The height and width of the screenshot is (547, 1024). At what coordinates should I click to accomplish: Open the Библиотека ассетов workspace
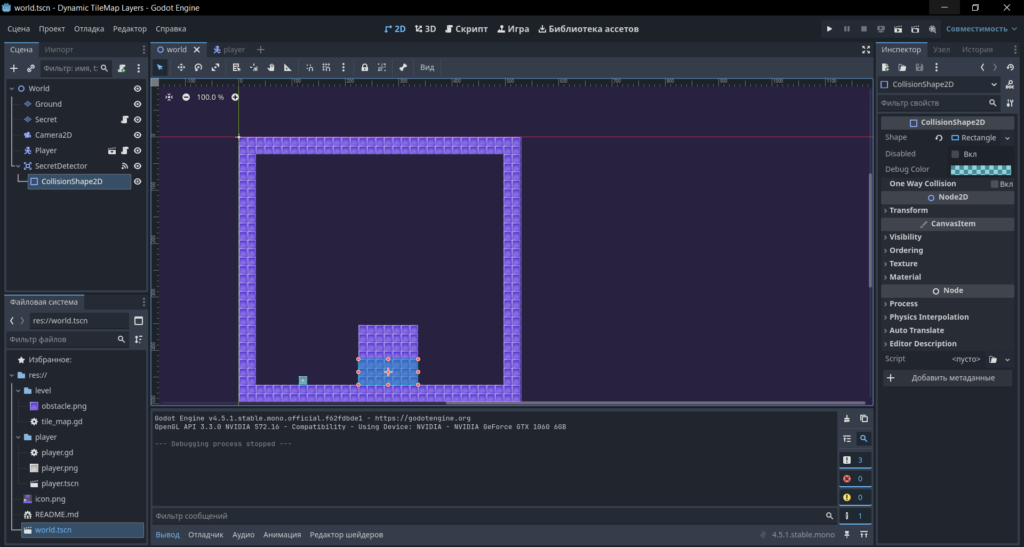[588, 29]
